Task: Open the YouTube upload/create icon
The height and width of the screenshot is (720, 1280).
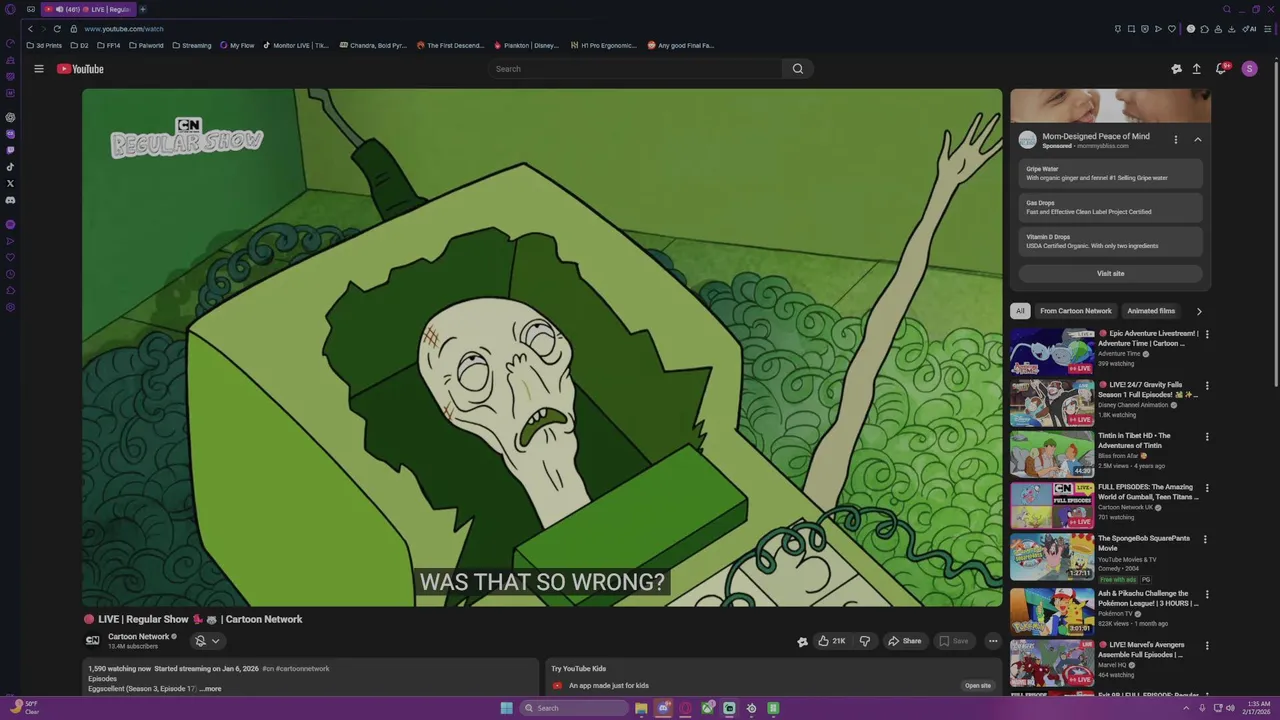Action: pos(1196,69)
